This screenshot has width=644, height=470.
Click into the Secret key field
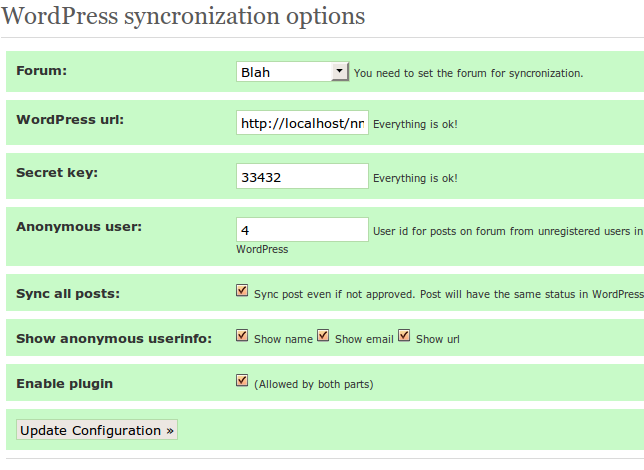coord(302,176)
